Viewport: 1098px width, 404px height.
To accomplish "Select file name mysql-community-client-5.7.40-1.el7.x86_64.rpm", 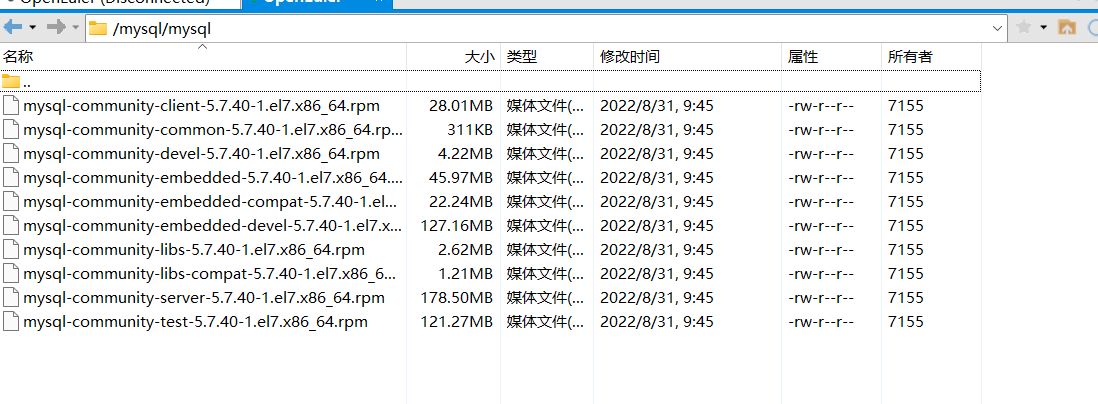I will [201, 106].
